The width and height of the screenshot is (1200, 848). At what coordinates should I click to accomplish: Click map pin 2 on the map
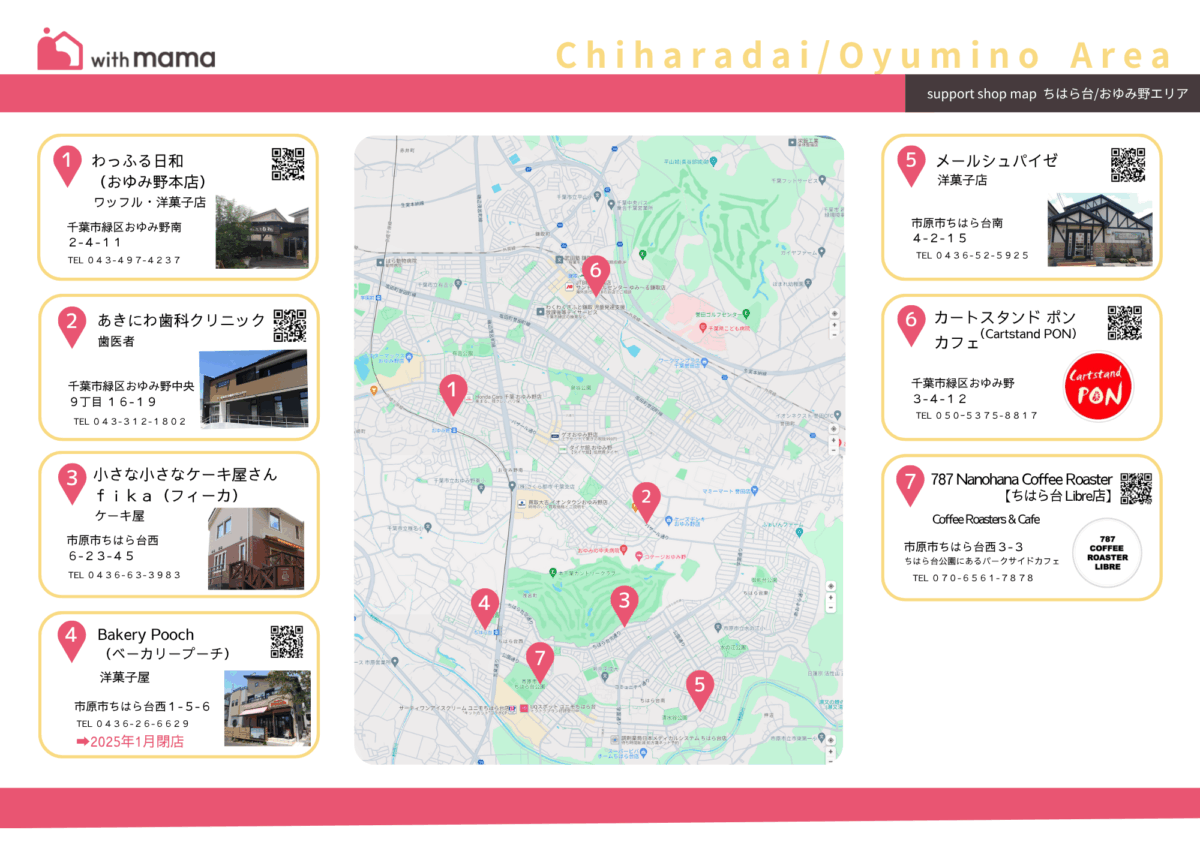[x=646, y=498]
